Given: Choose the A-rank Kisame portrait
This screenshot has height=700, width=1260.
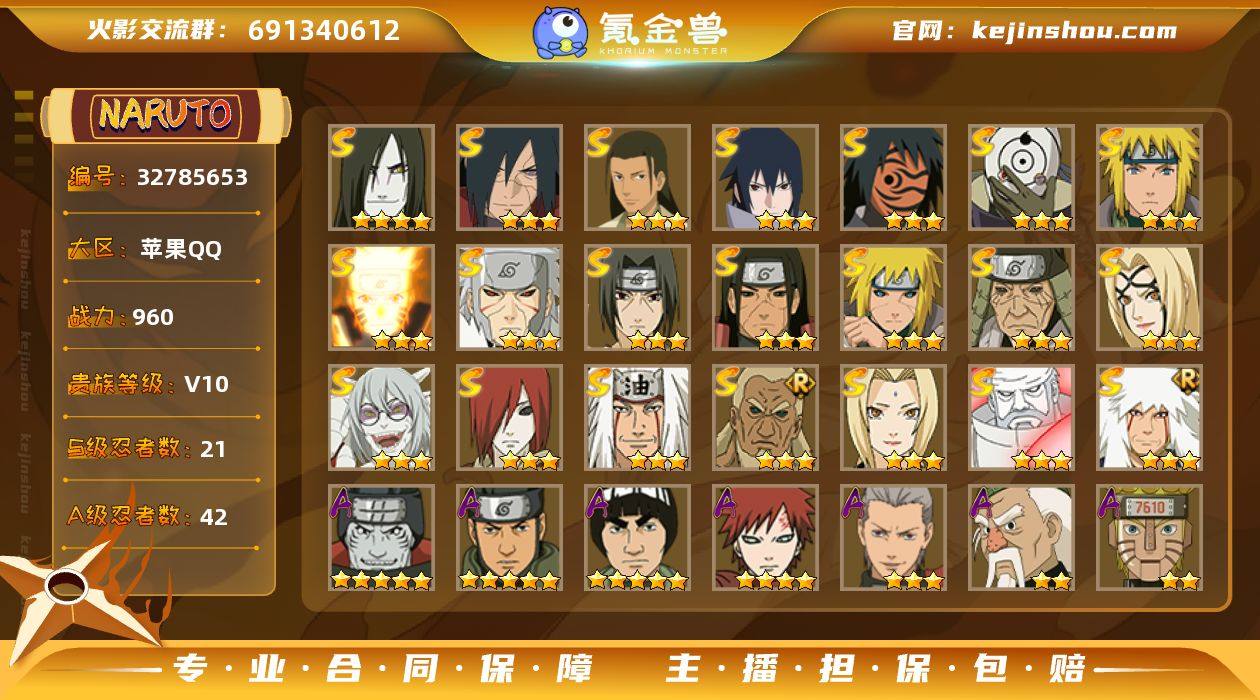Looking at the screenshot, I should click(381, 537).
